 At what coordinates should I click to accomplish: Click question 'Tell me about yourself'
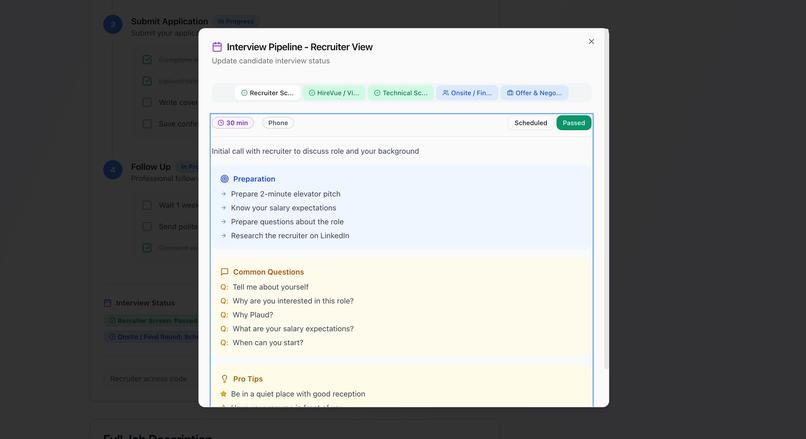point(270,287)
